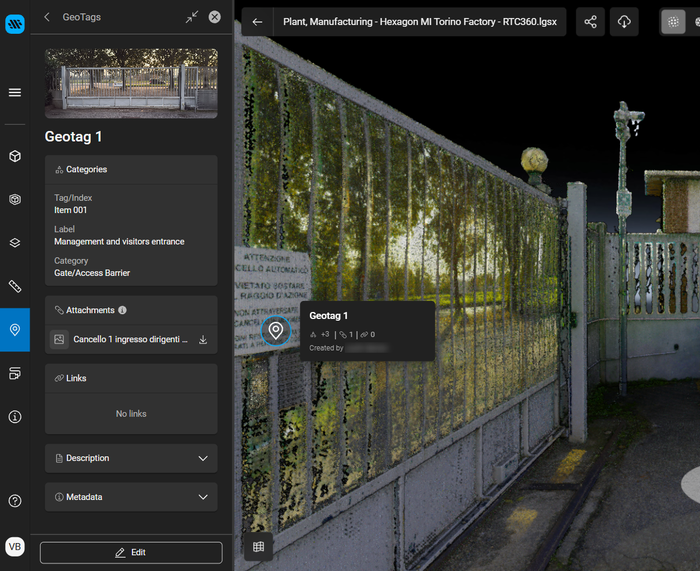The width and height of the screenshot is (700, 571).
Task: Open the VB user avatar
Action: tap(15, 546)
